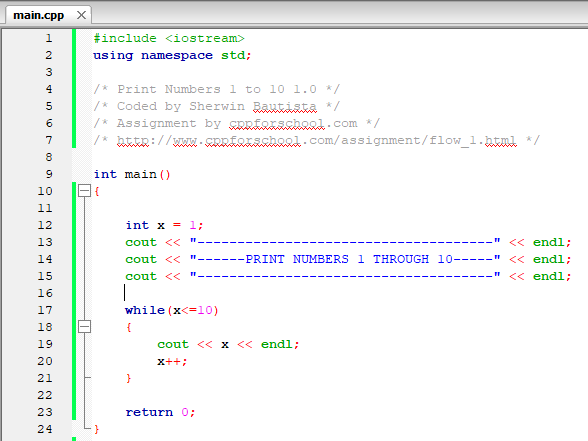Click on 'cout << x << endl;' line

tap(228, 344)
